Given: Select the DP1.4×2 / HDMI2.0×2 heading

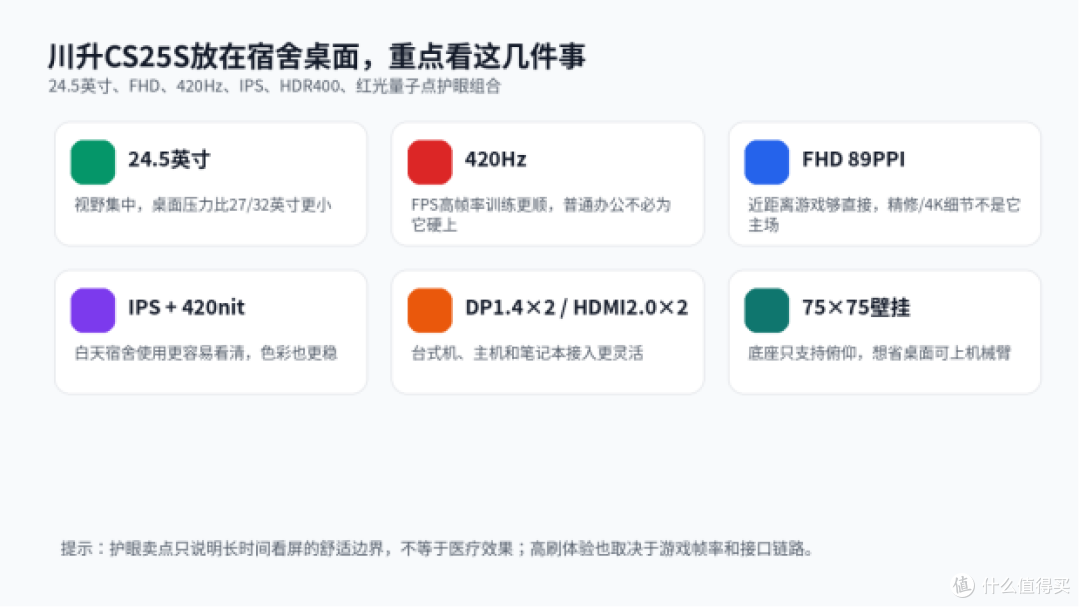Looking at the screenshot, I should pos(577,308).
